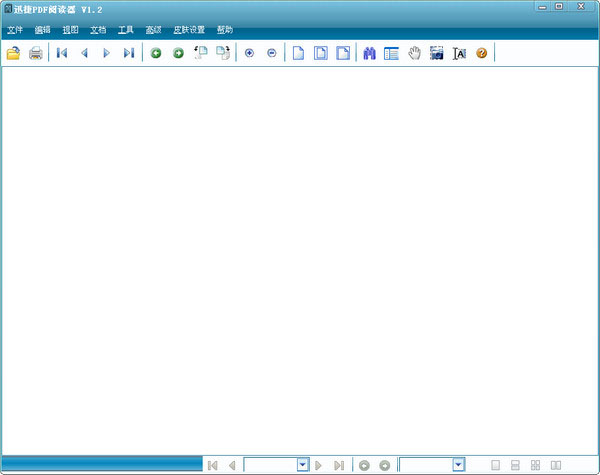
Task: Switch to continuous page layout in status bar
Action: point(515,465)
